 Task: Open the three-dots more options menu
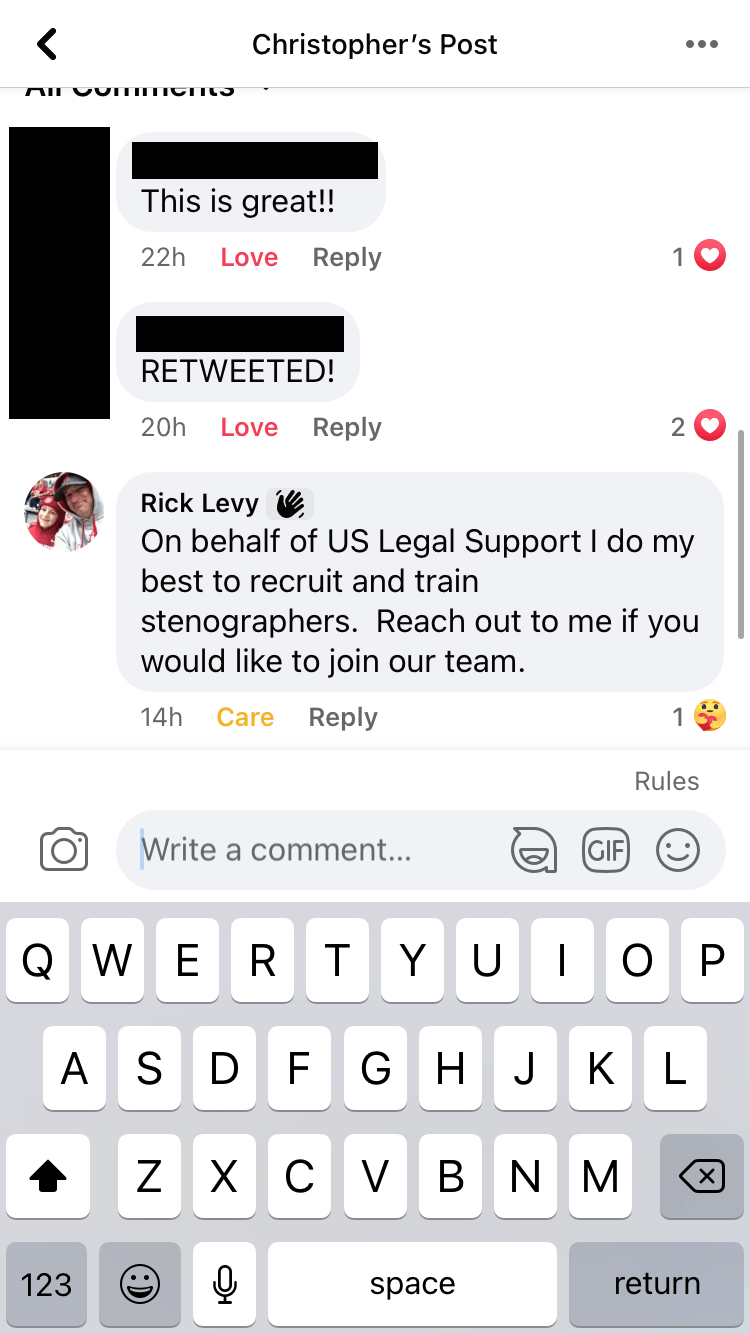point(701,44)
